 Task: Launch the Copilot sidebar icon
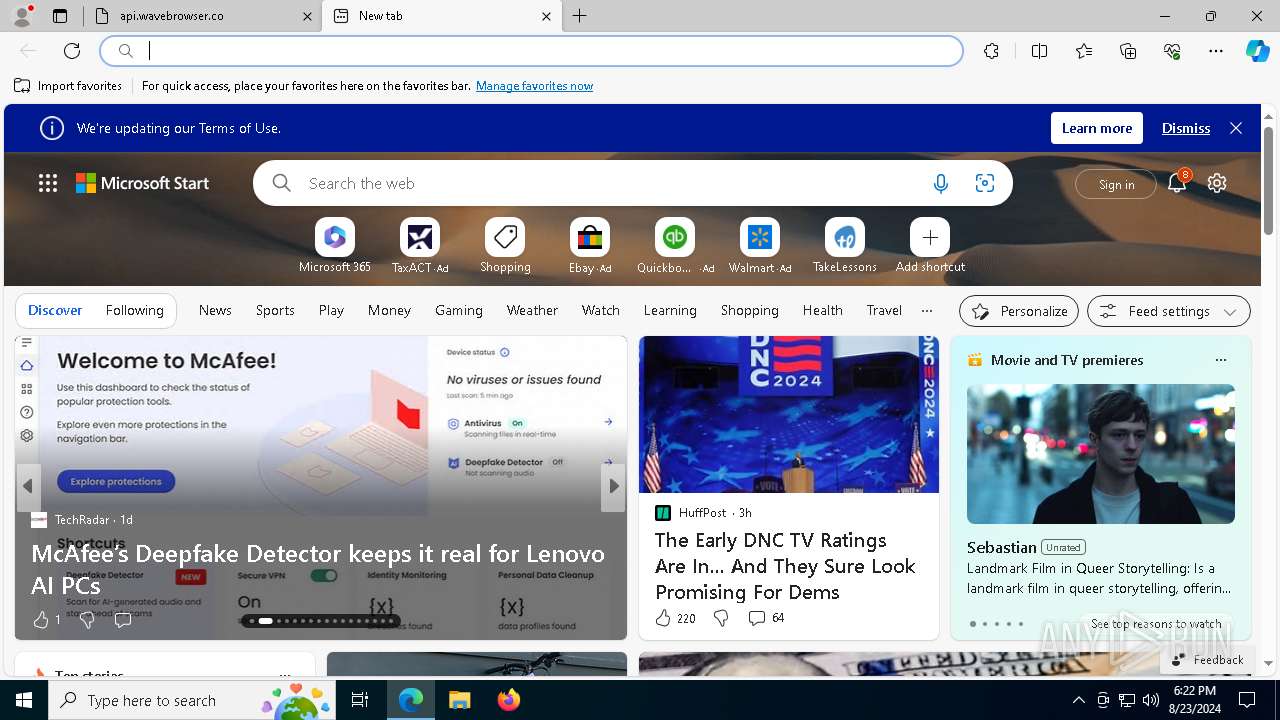(1257, 51)
